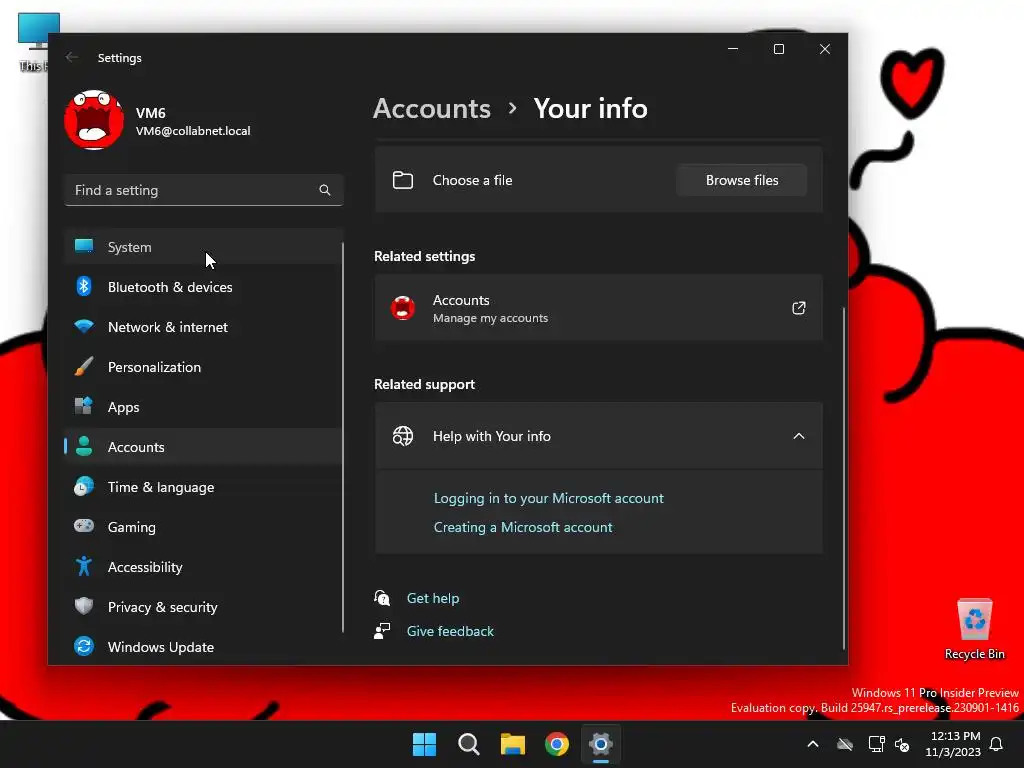Click the shield icon beside Privacy & security
The height and width of the screenshot is (768, 1024).
click(84, 606)
